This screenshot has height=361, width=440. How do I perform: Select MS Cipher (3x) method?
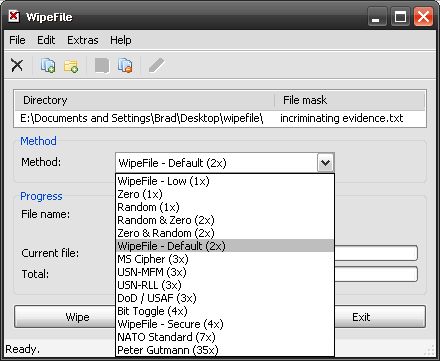click(x=224, y=259)
